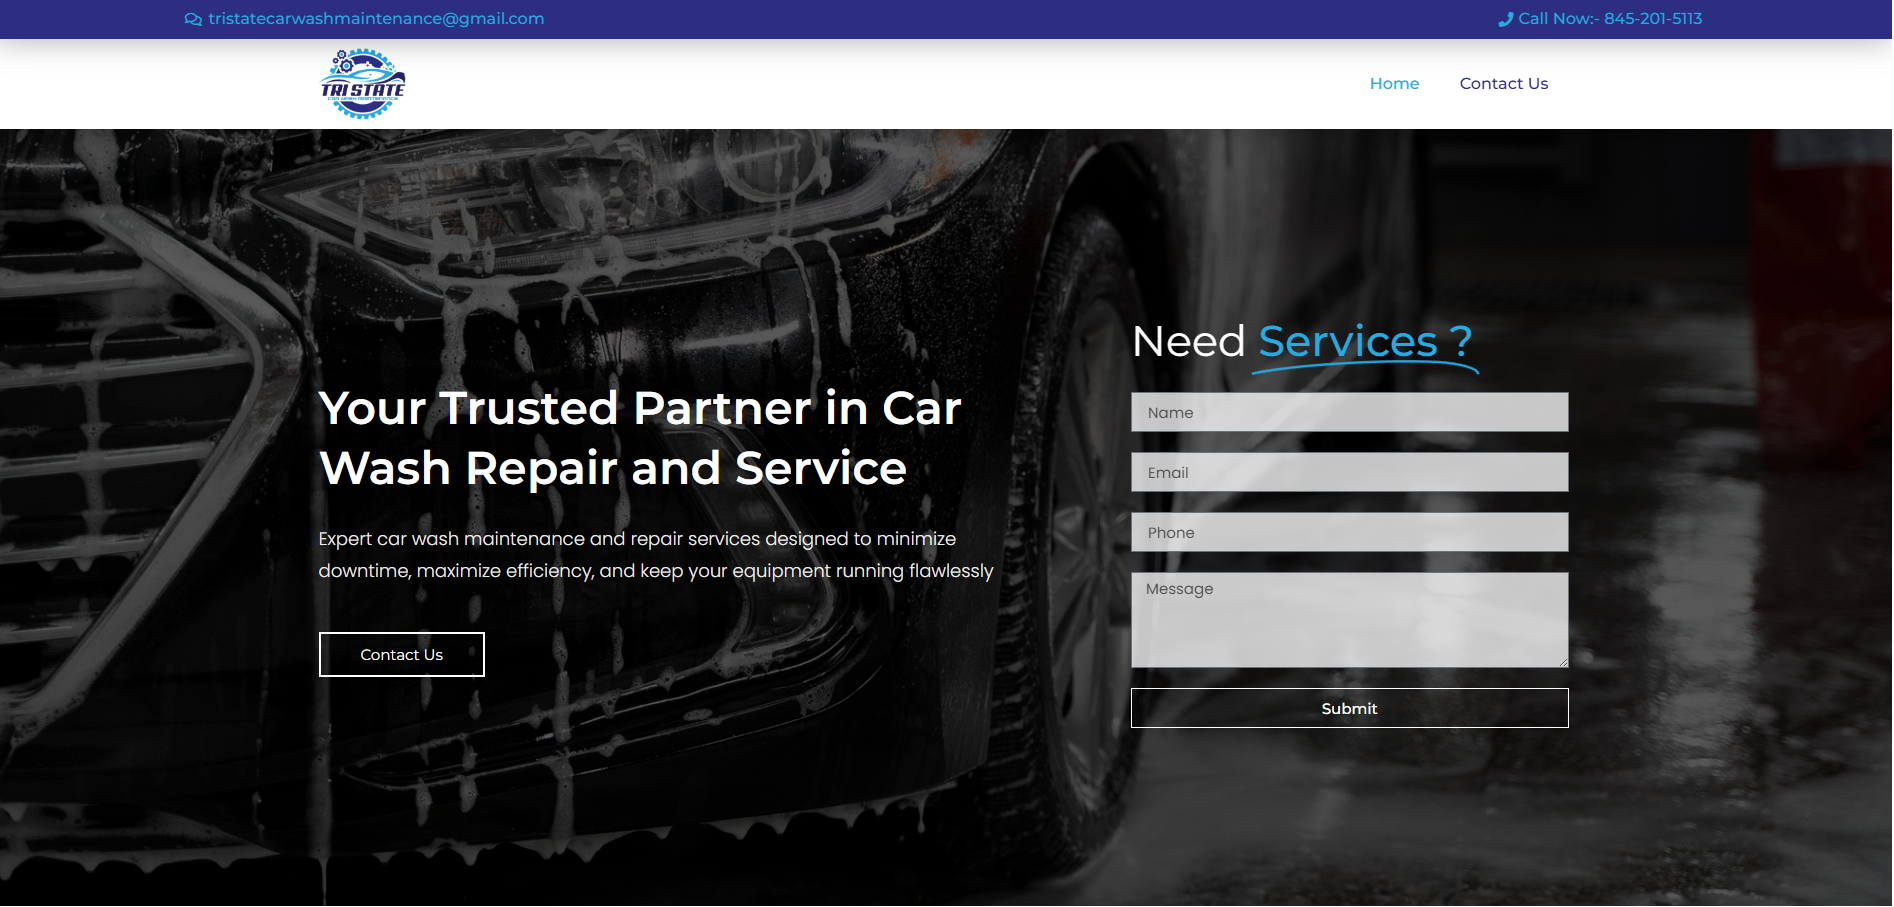Open Contact Us in the navigation menu
1894x907 pixels.
pos(1503,84)
